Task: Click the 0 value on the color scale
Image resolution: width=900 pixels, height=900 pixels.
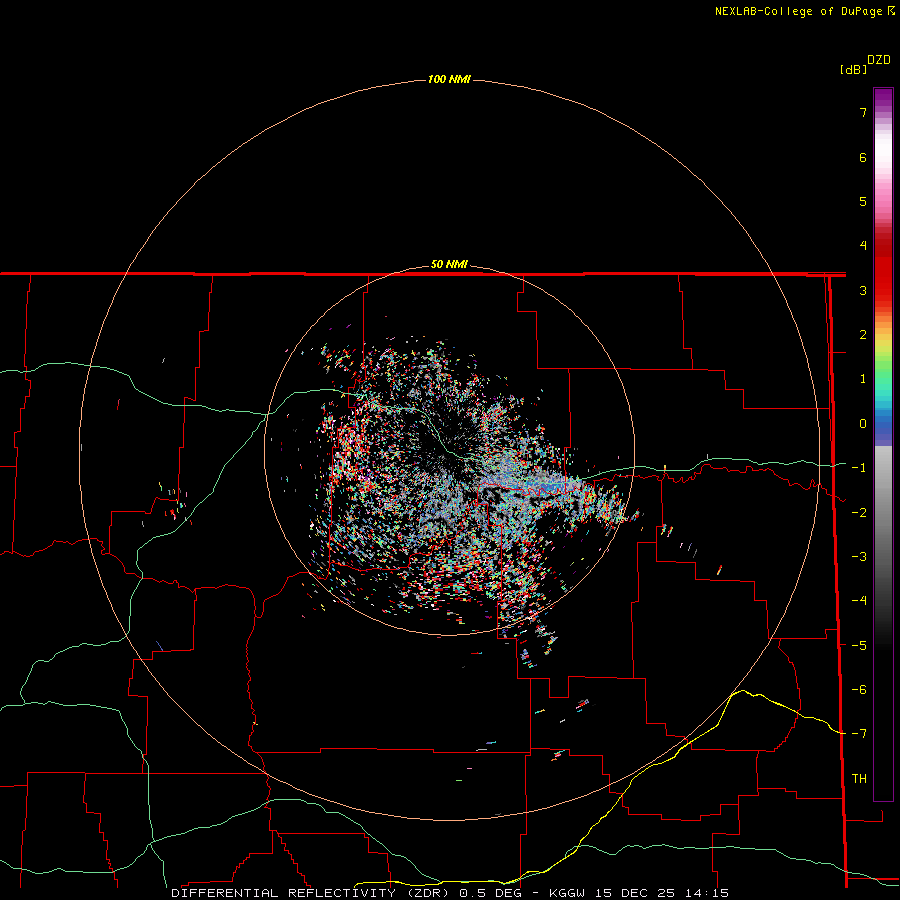Action: pos(863,424)
